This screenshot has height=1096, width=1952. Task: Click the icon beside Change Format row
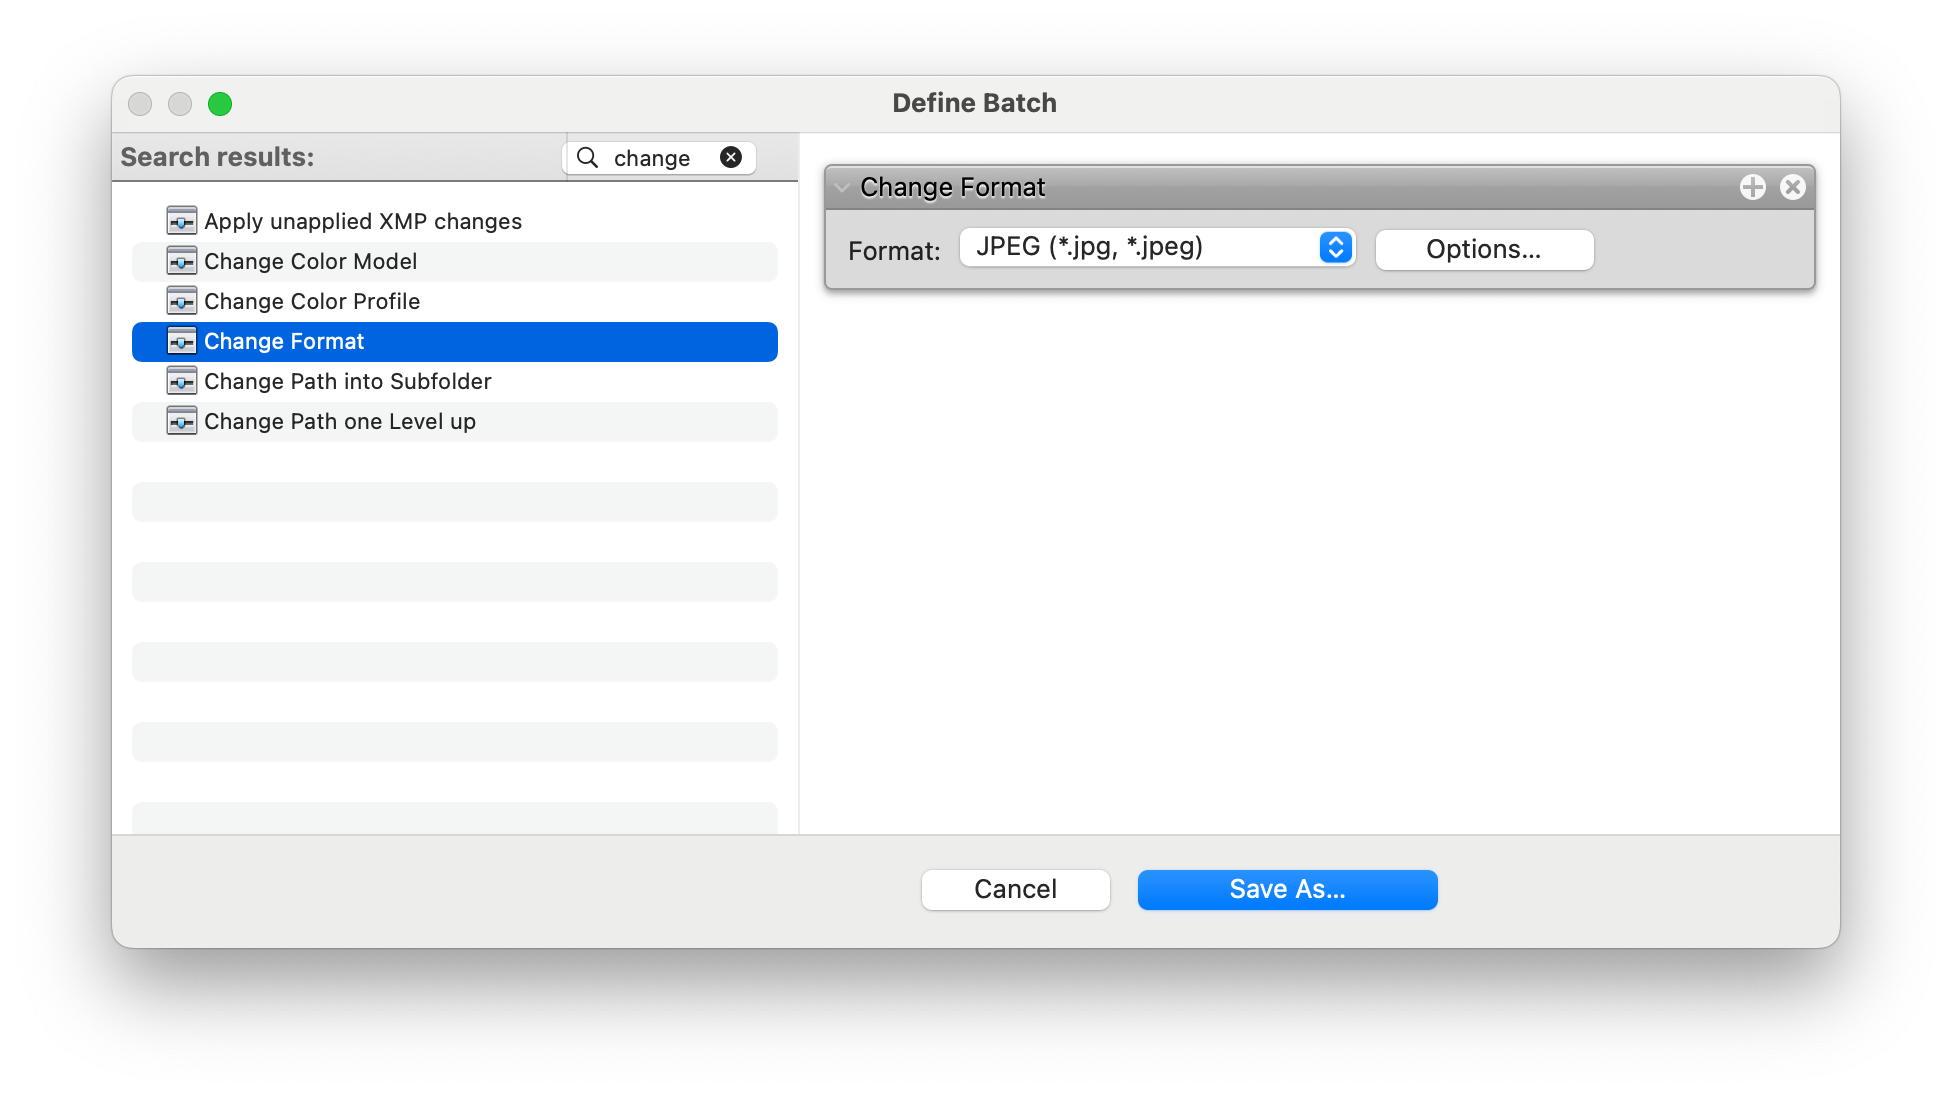click(x=181, y=341)
